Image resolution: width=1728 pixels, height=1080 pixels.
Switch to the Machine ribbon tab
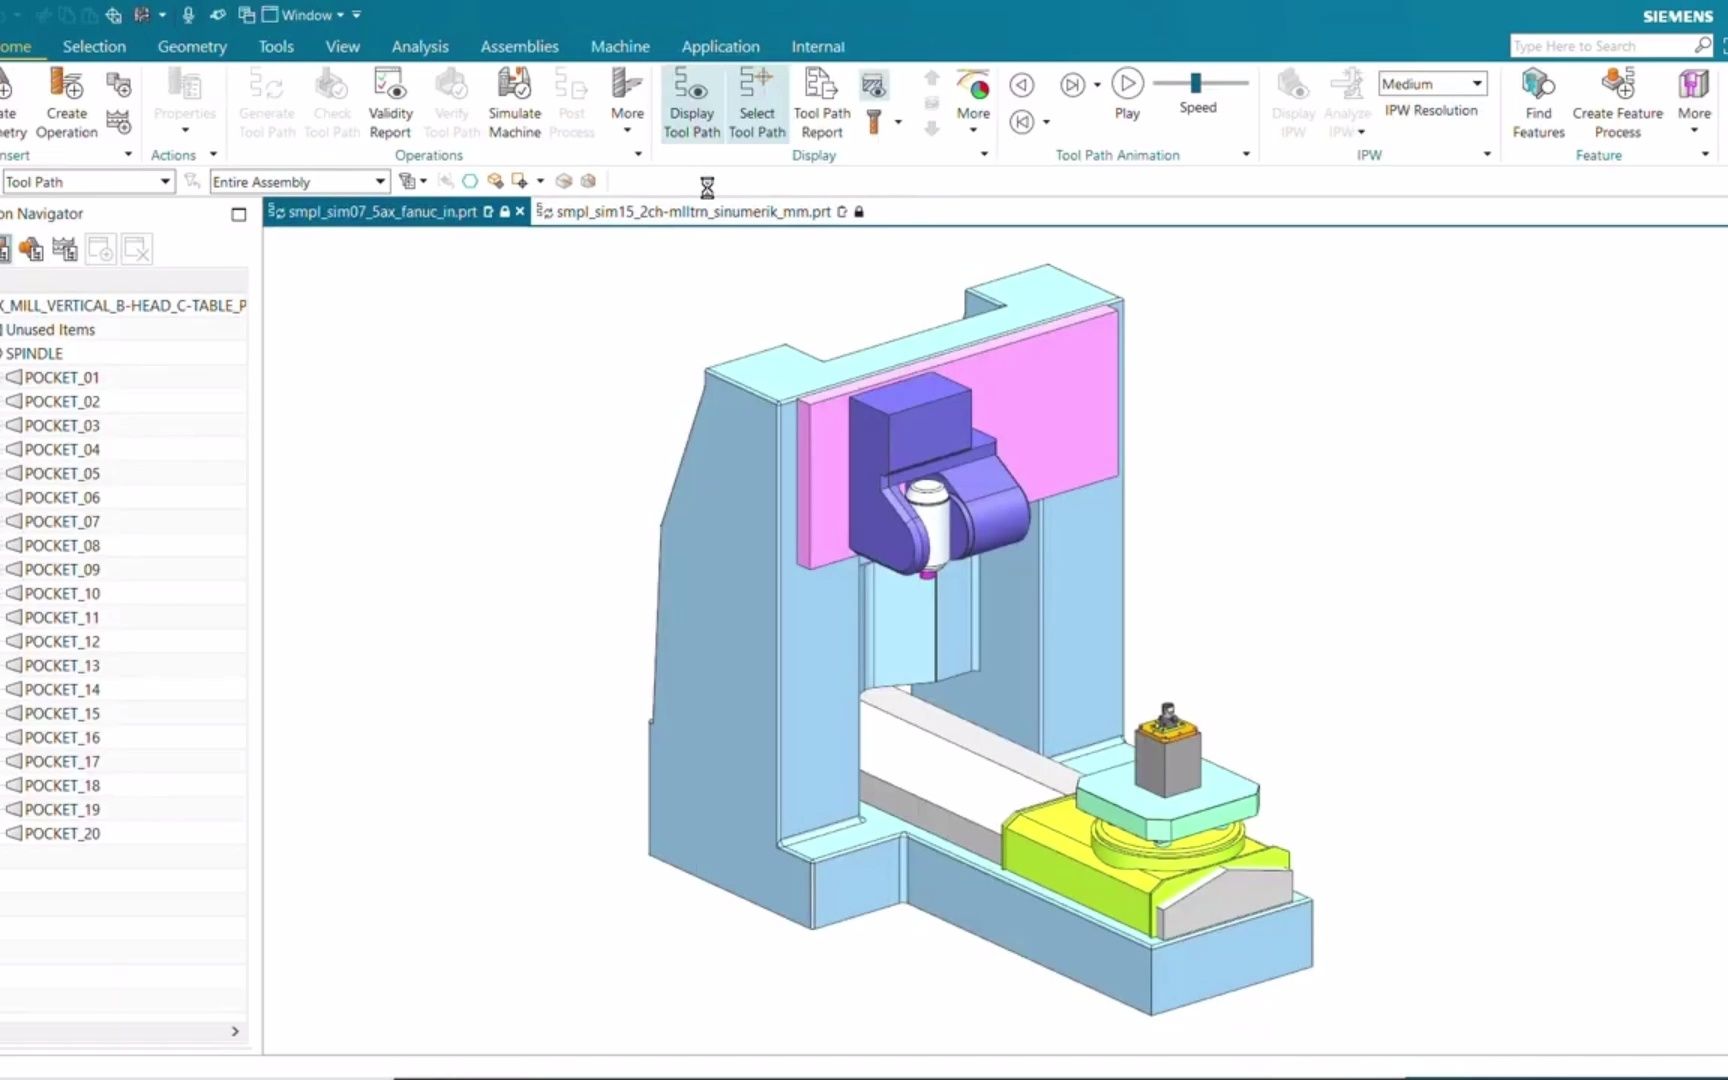coord(620,46)
